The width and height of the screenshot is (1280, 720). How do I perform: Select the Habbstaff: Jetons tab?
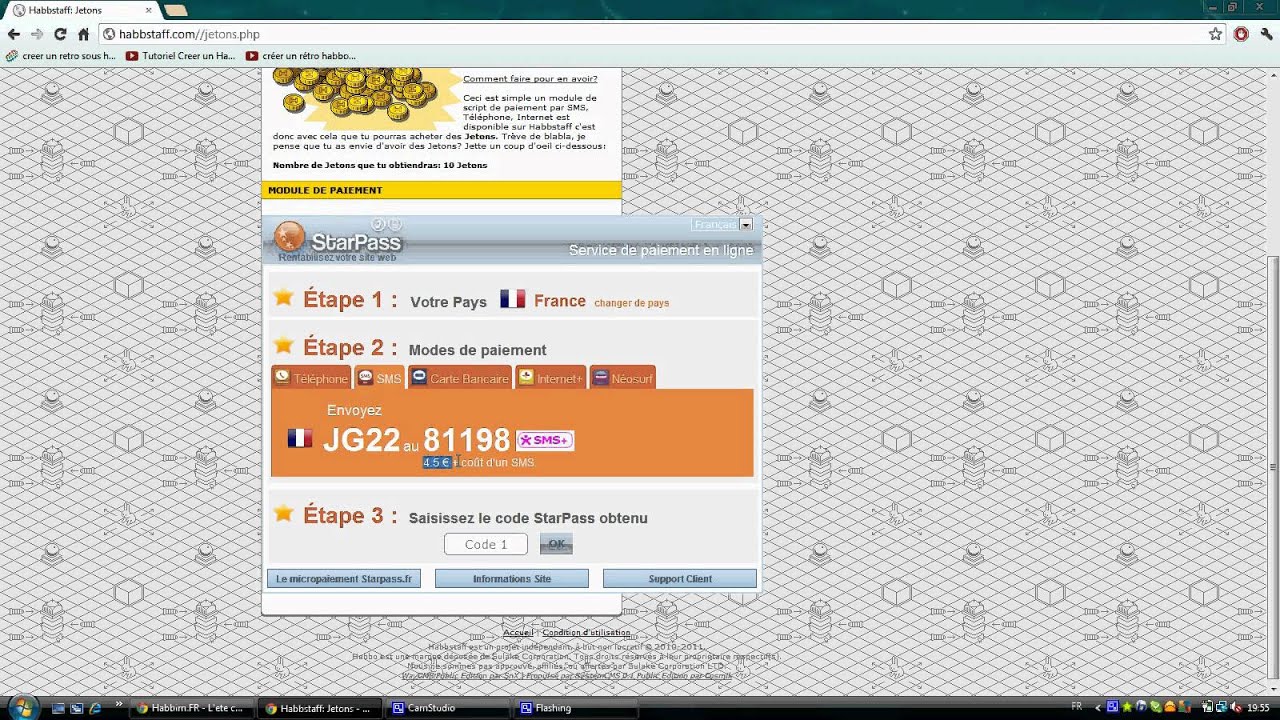(82, 10)
